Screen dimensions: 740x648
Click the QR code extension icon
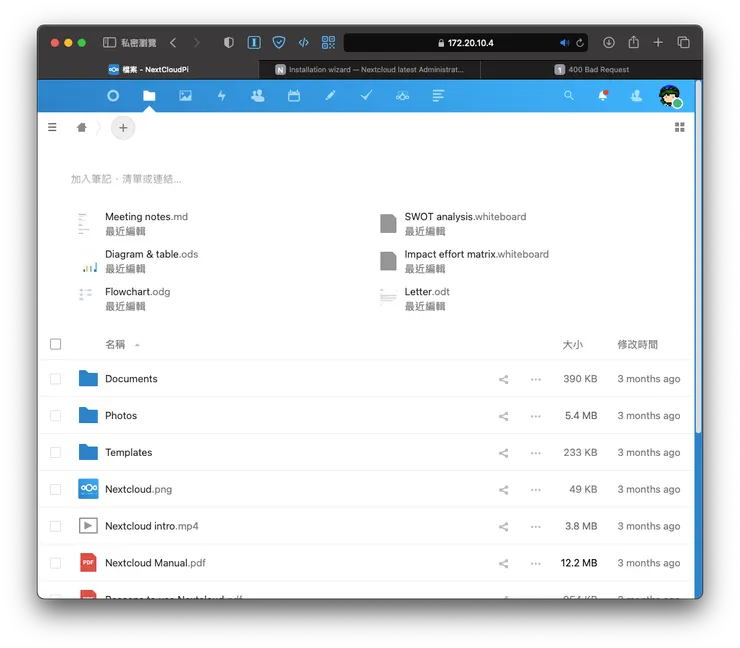coord(328,42)
